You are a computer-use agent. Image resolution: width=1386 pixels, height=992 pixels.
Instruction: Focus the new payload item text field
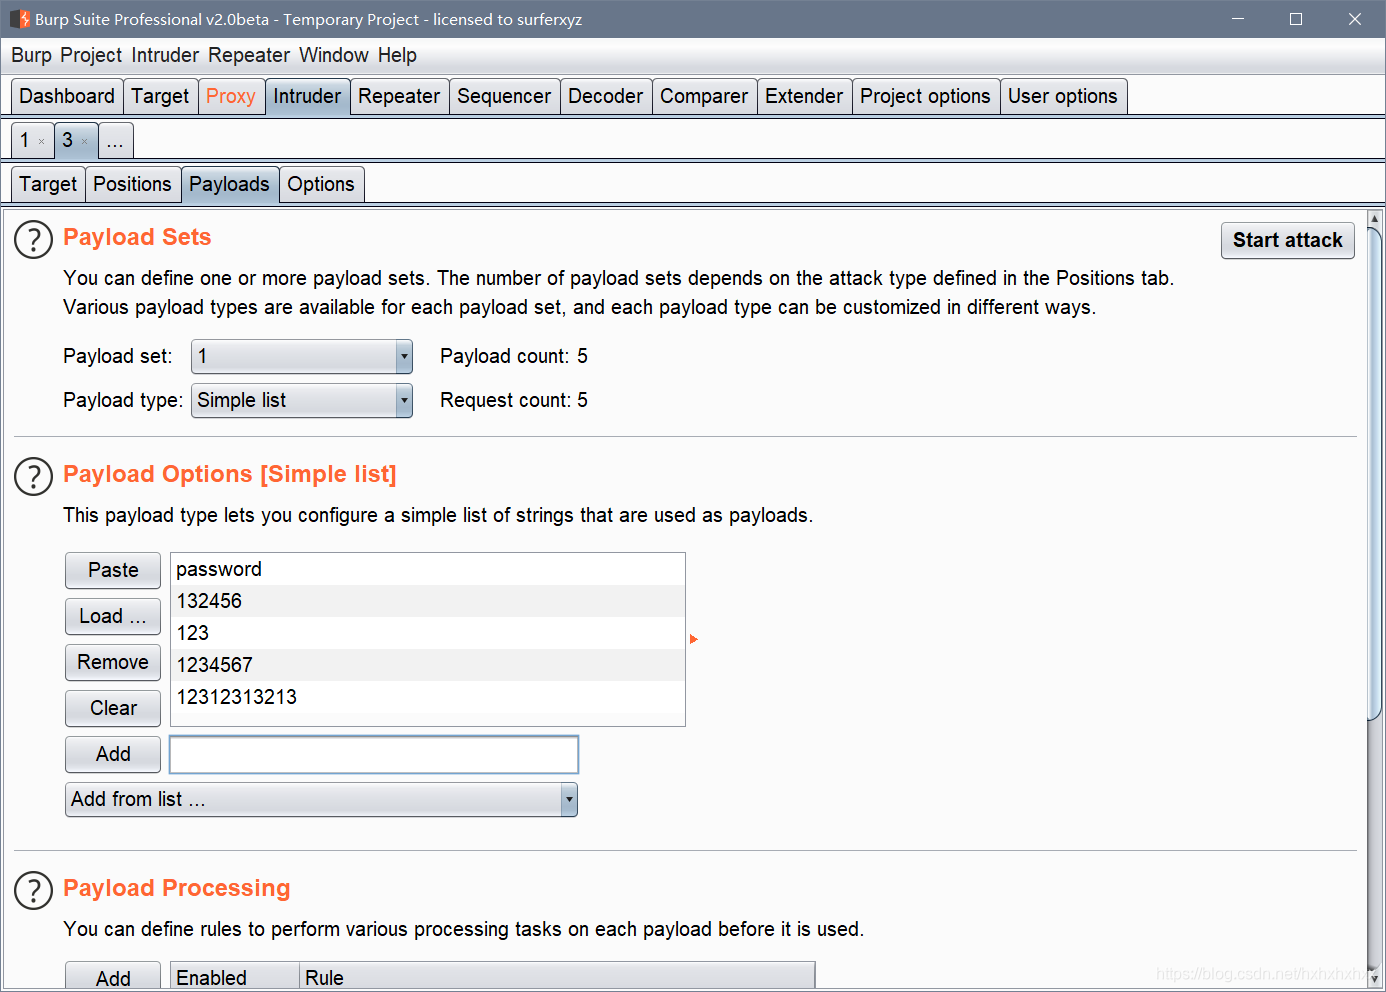[374, 754]
